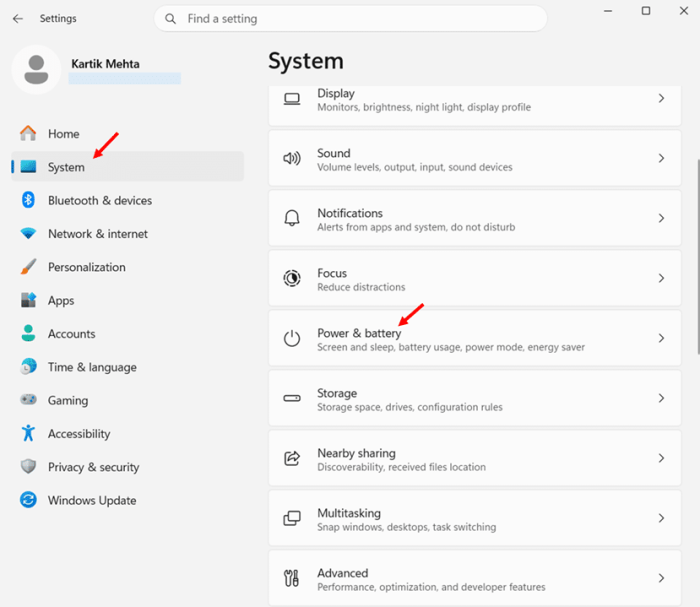Image resolution: width=700 pixels, height=607 pixels.
Task: Click the Network wifi icon
Action: pyautogui.click(x=28, y=233)
